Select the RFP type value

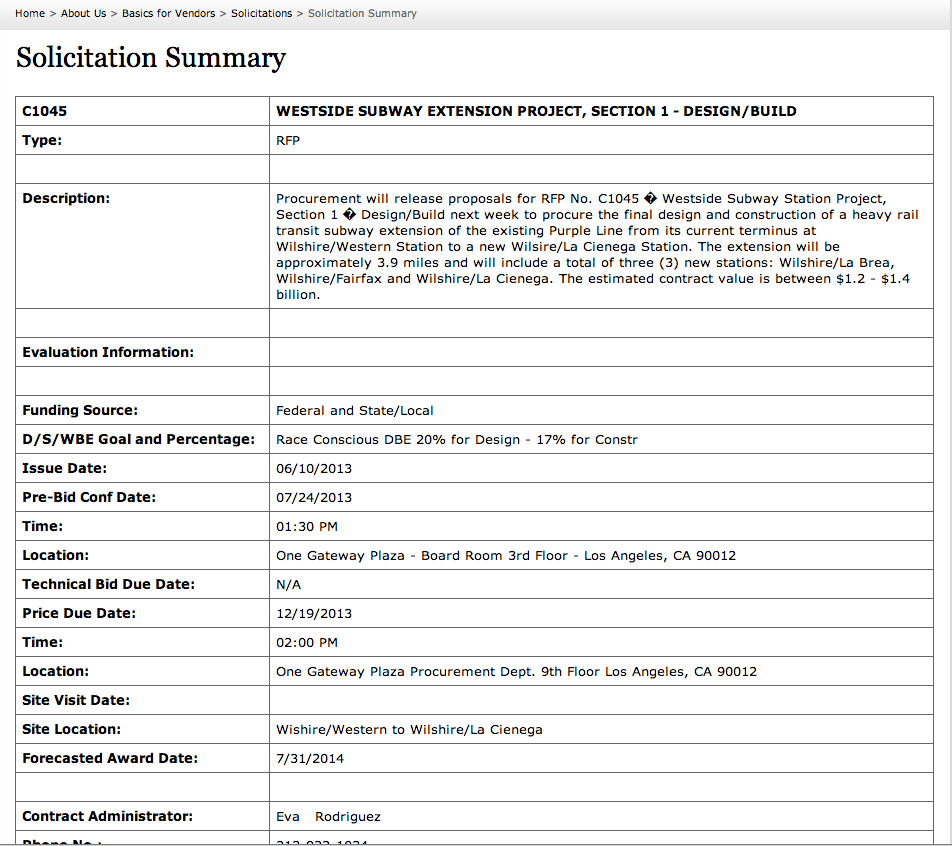coord(288,140)
